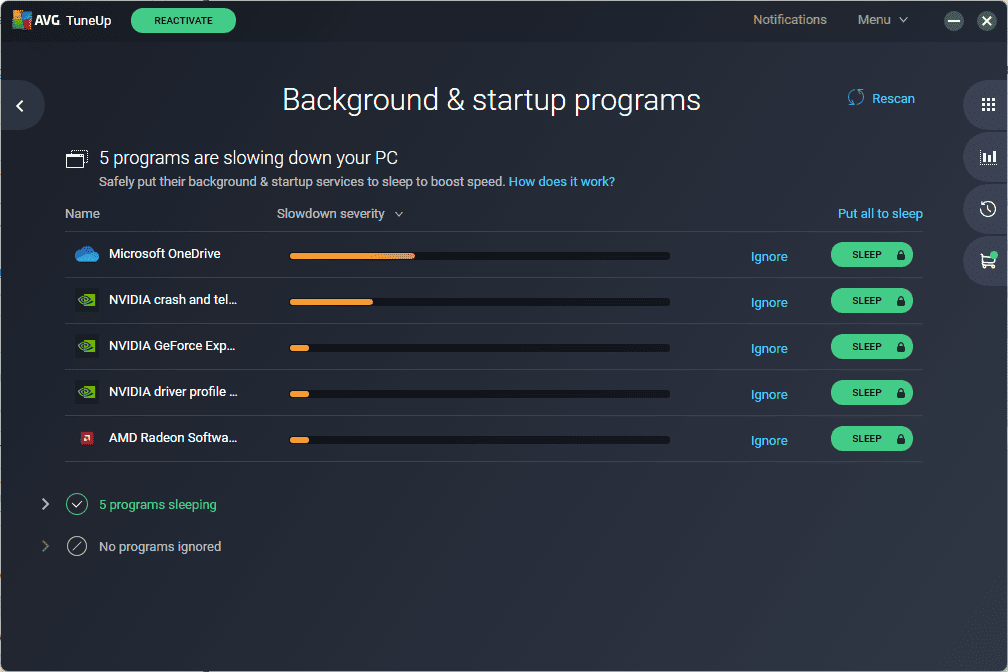The height and width of the screenshot is (672, 1008).
Task: Put NVIDIA GeForce Experience to sleep
Action: [x=872, y=347]
